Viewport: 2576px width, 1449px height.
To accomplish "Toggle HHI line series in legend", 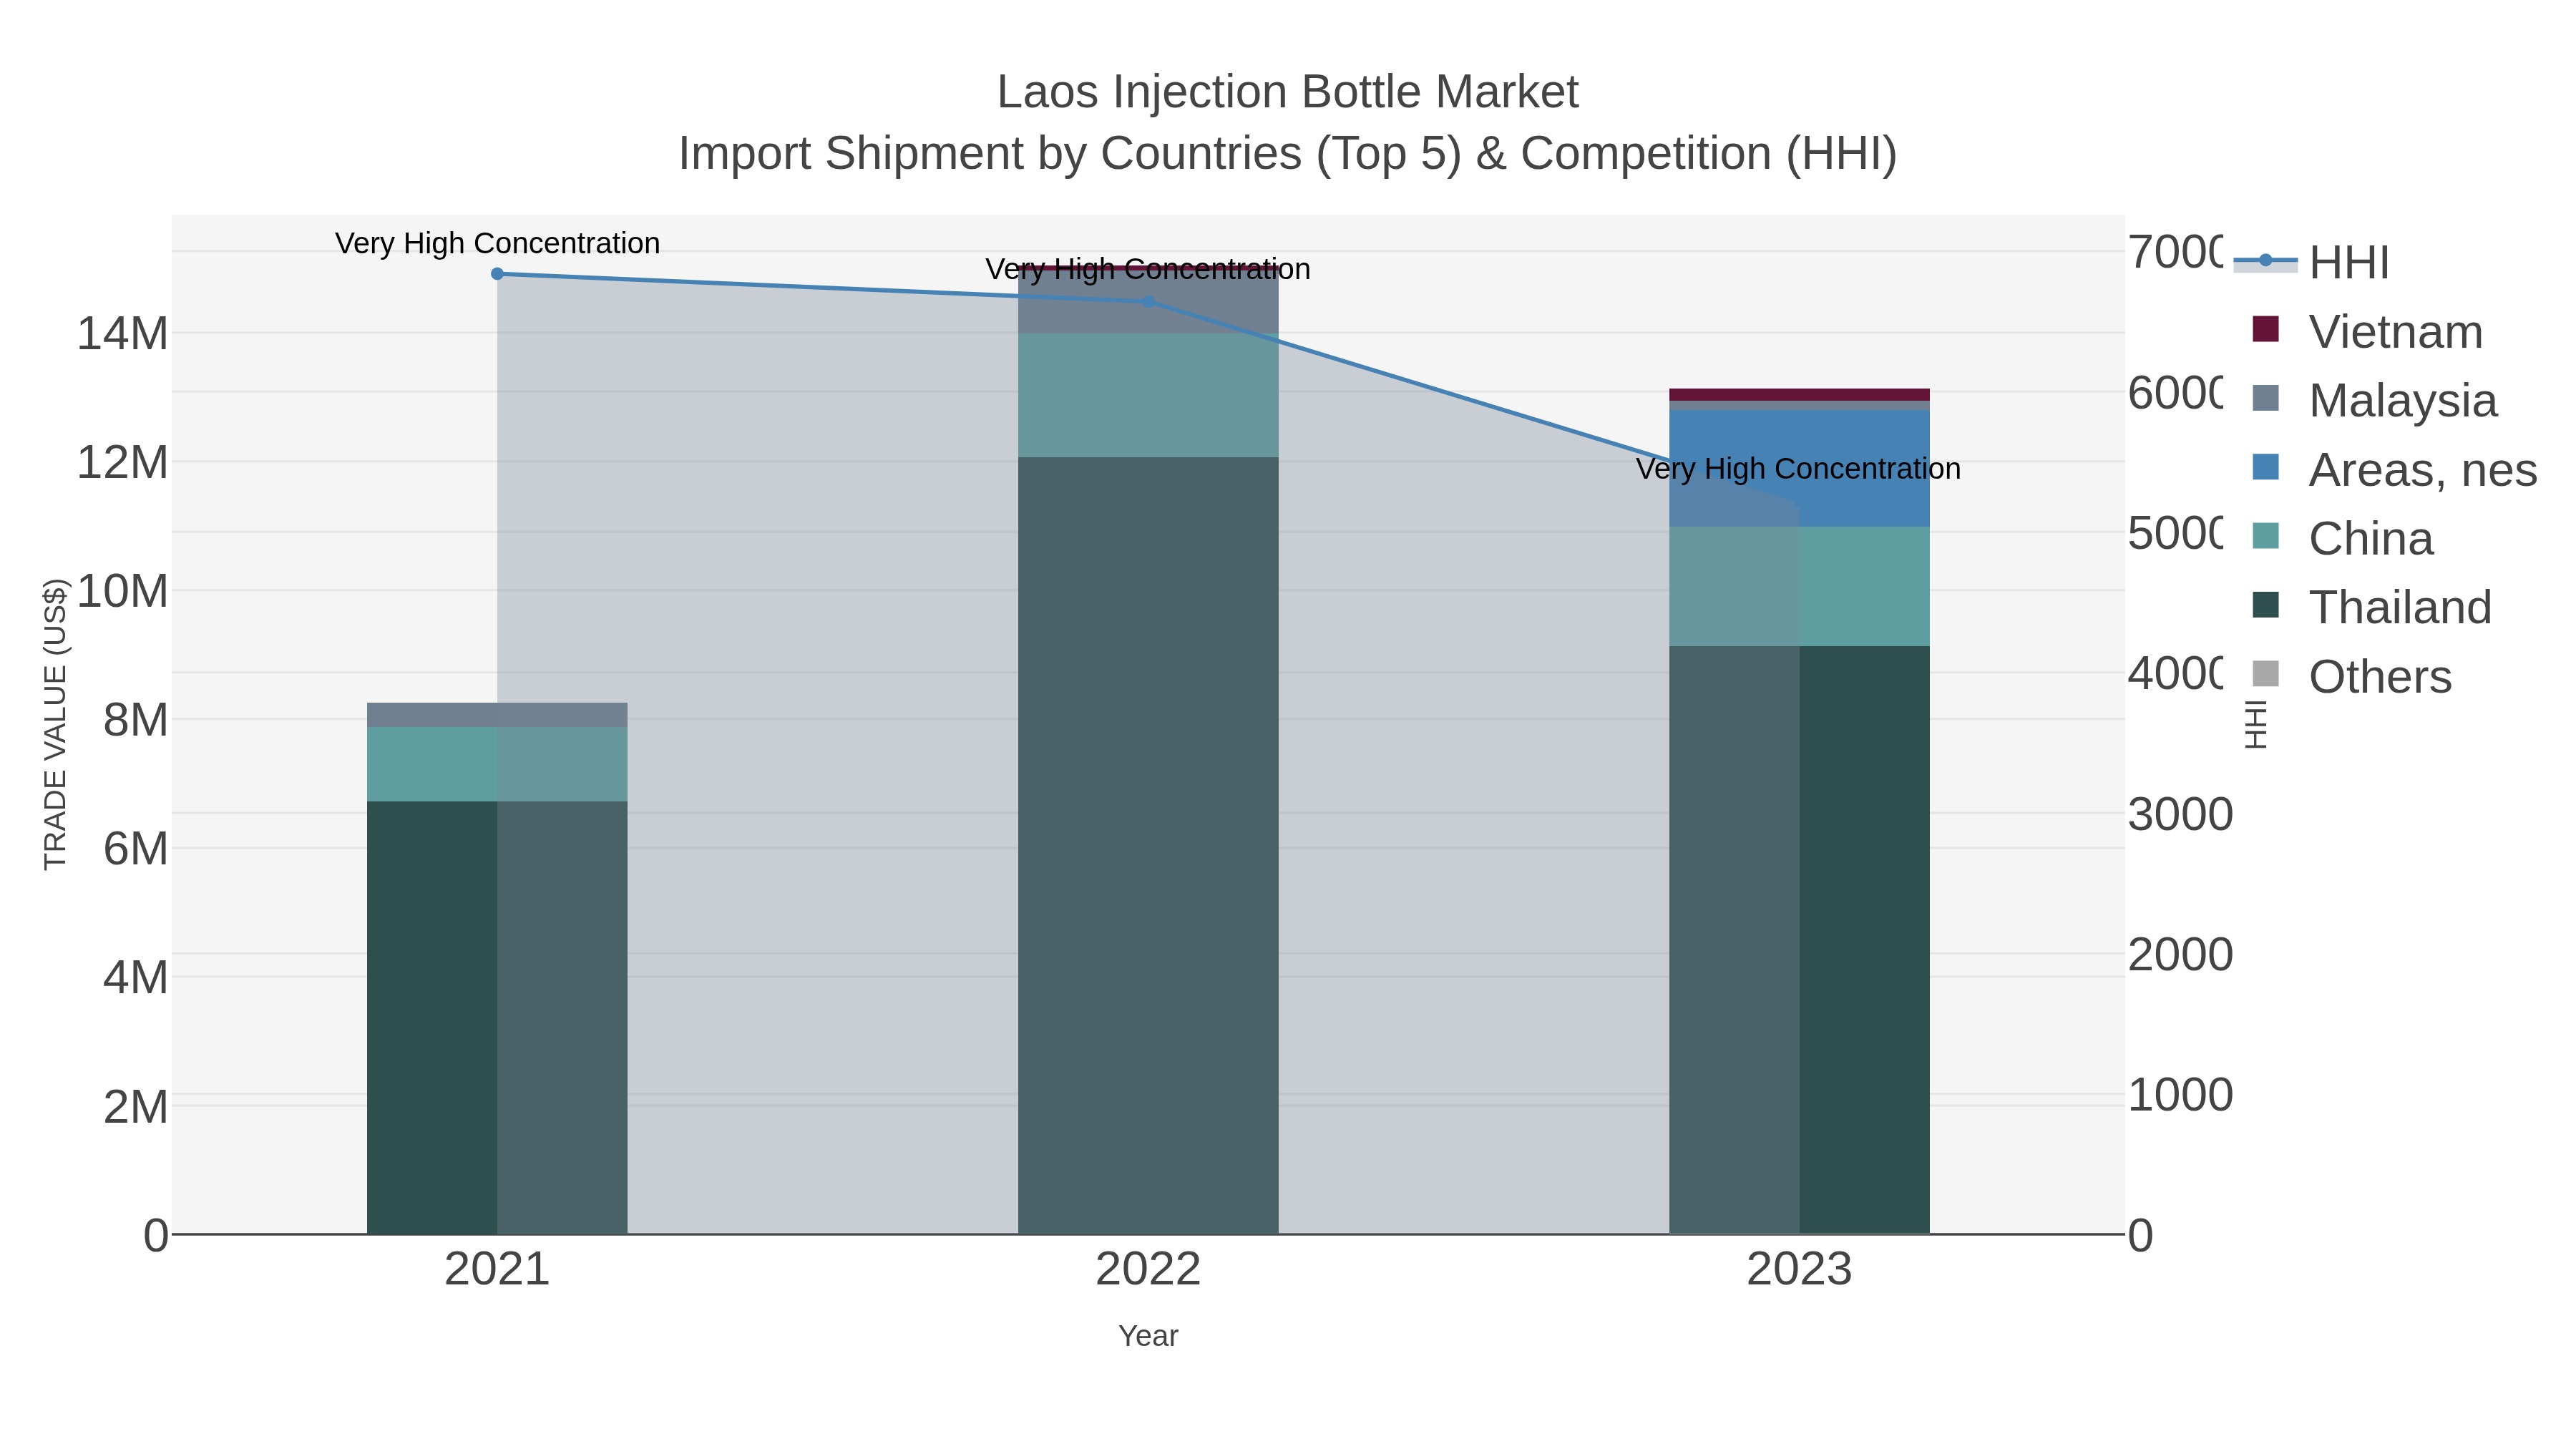I will coord(2311,262).
